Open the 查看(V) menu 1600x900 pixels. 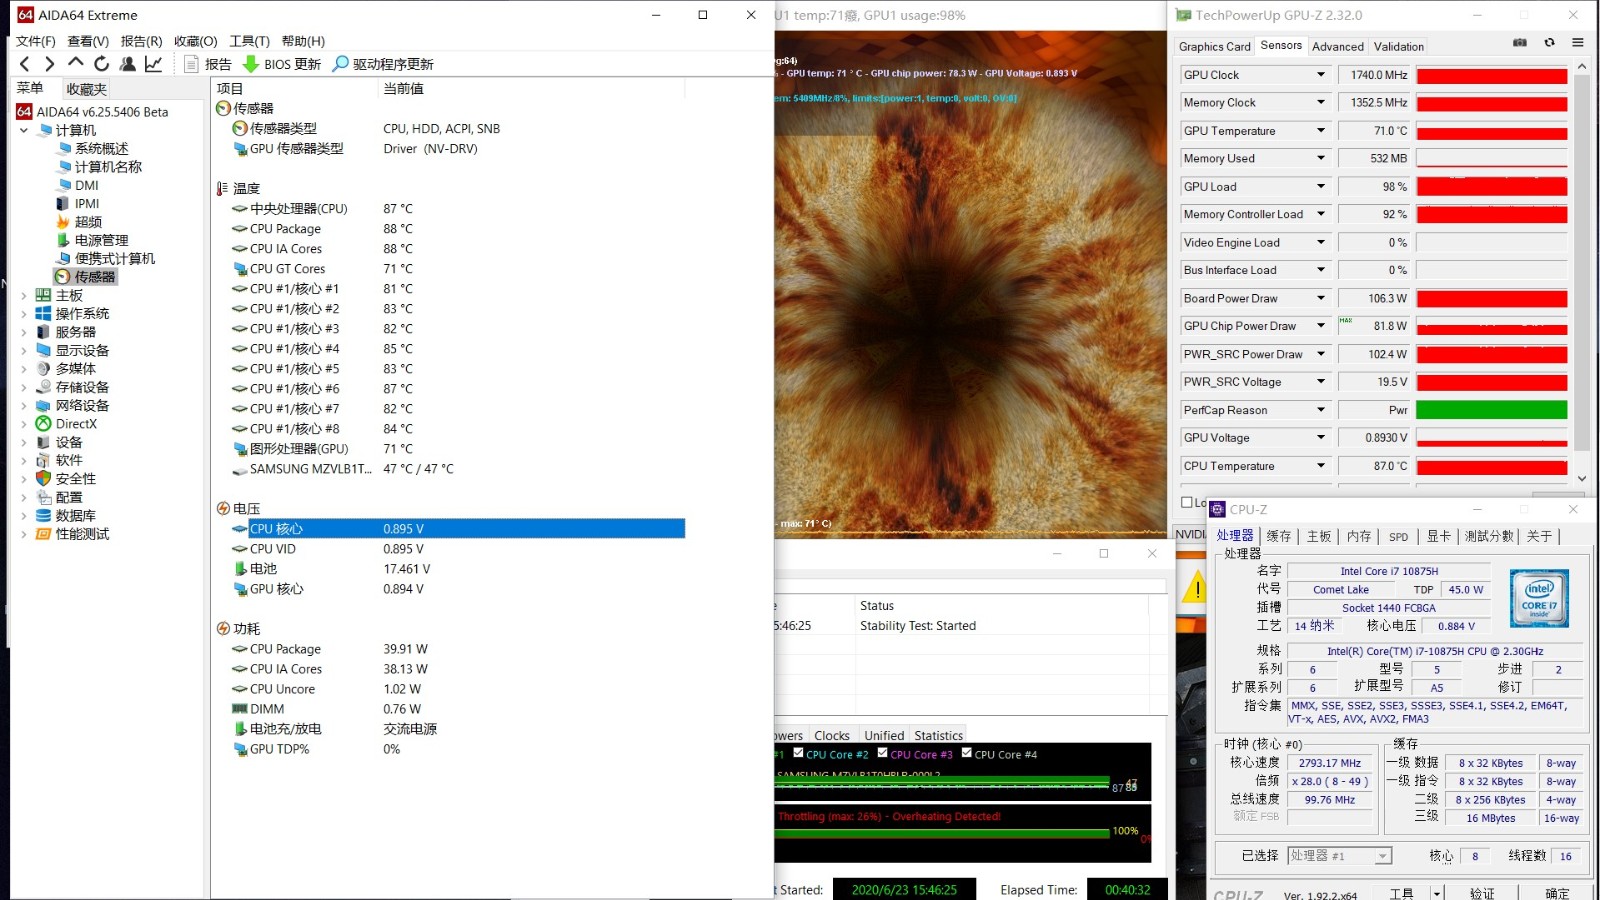[88, 41]
